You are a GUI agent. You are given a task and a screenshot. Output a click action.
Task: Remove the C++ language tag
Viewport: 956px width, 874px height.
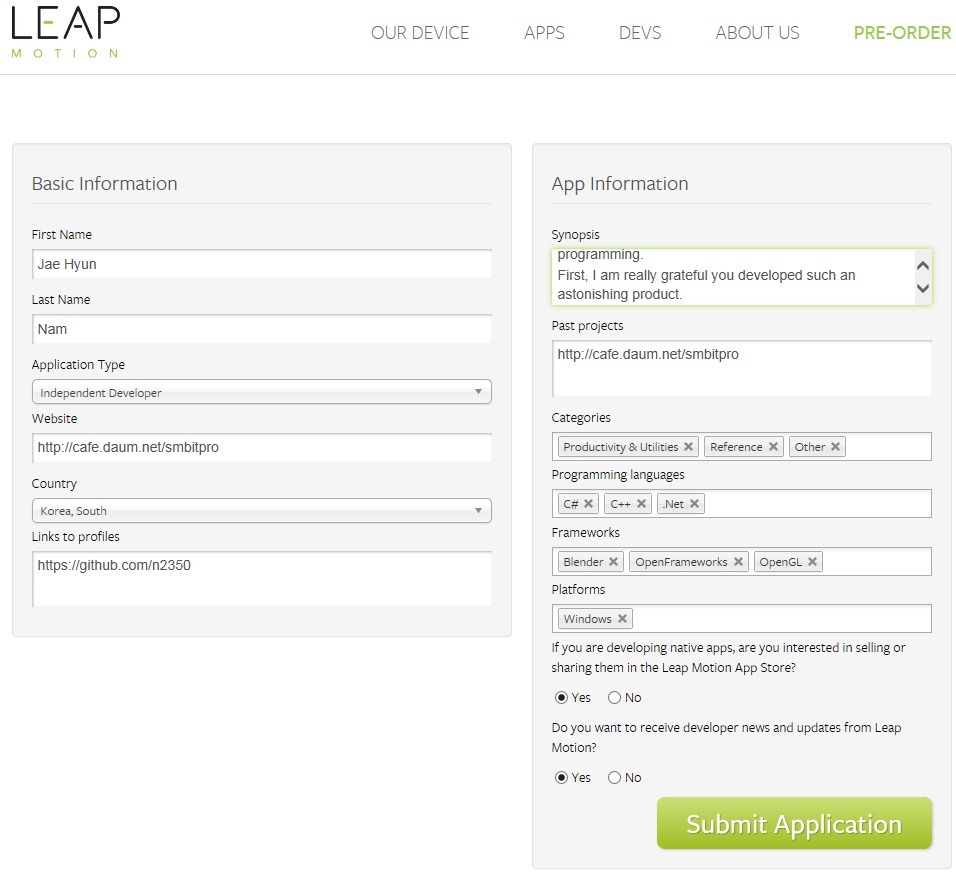coord(641,504)
